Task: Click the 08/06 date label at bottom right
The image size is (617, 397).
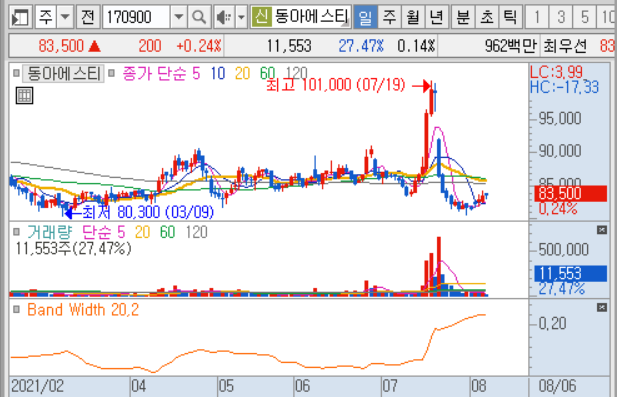Action: pos(558,386)
